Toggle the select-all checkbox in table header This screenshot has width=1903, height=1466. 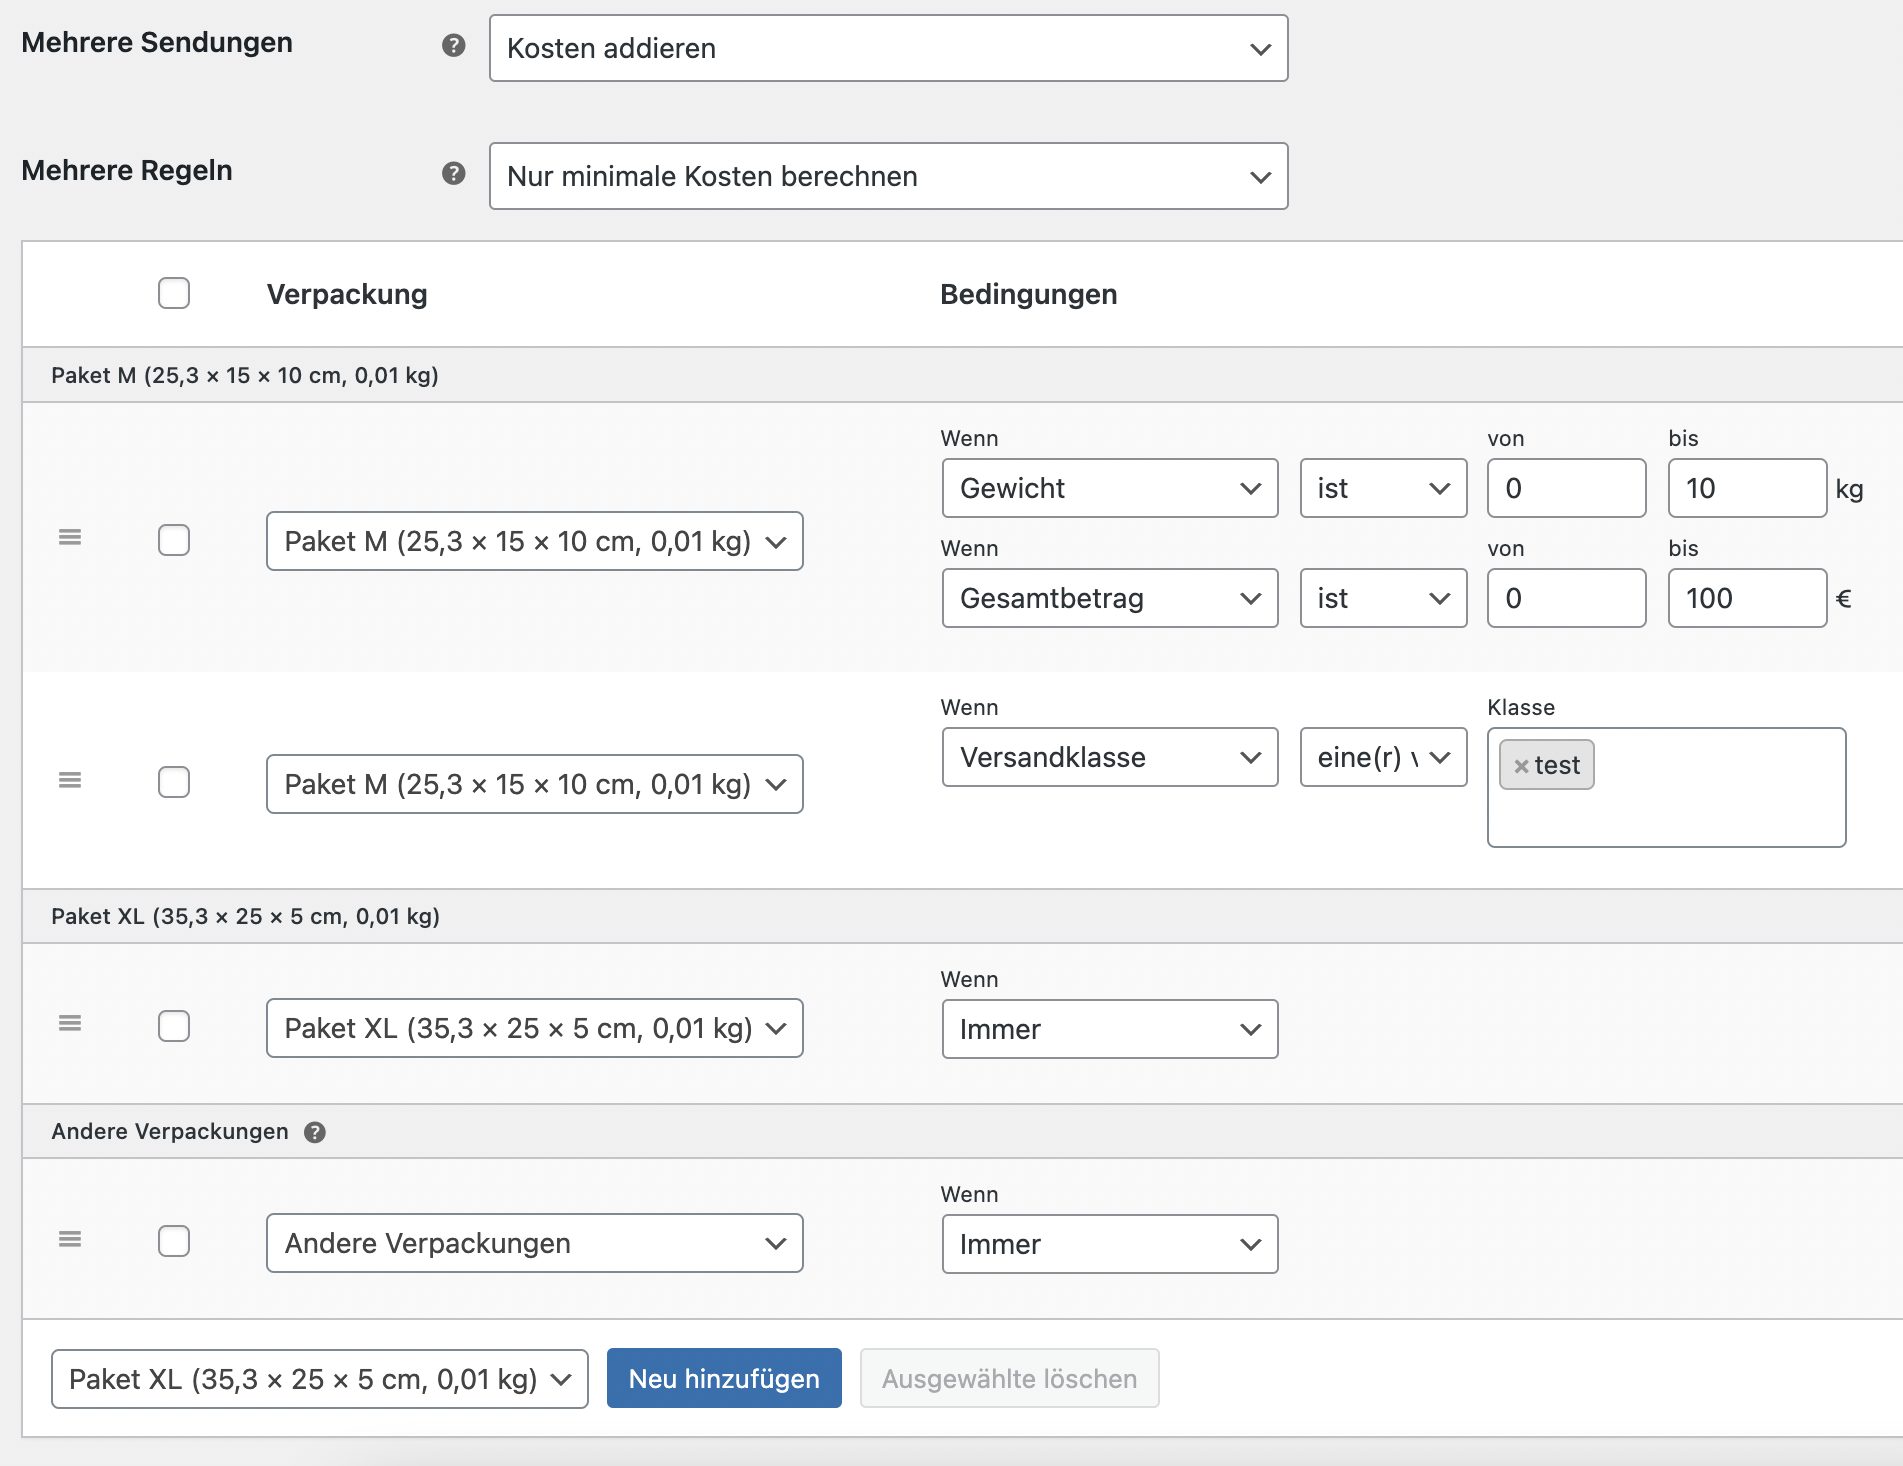click(x=174, y=293)
